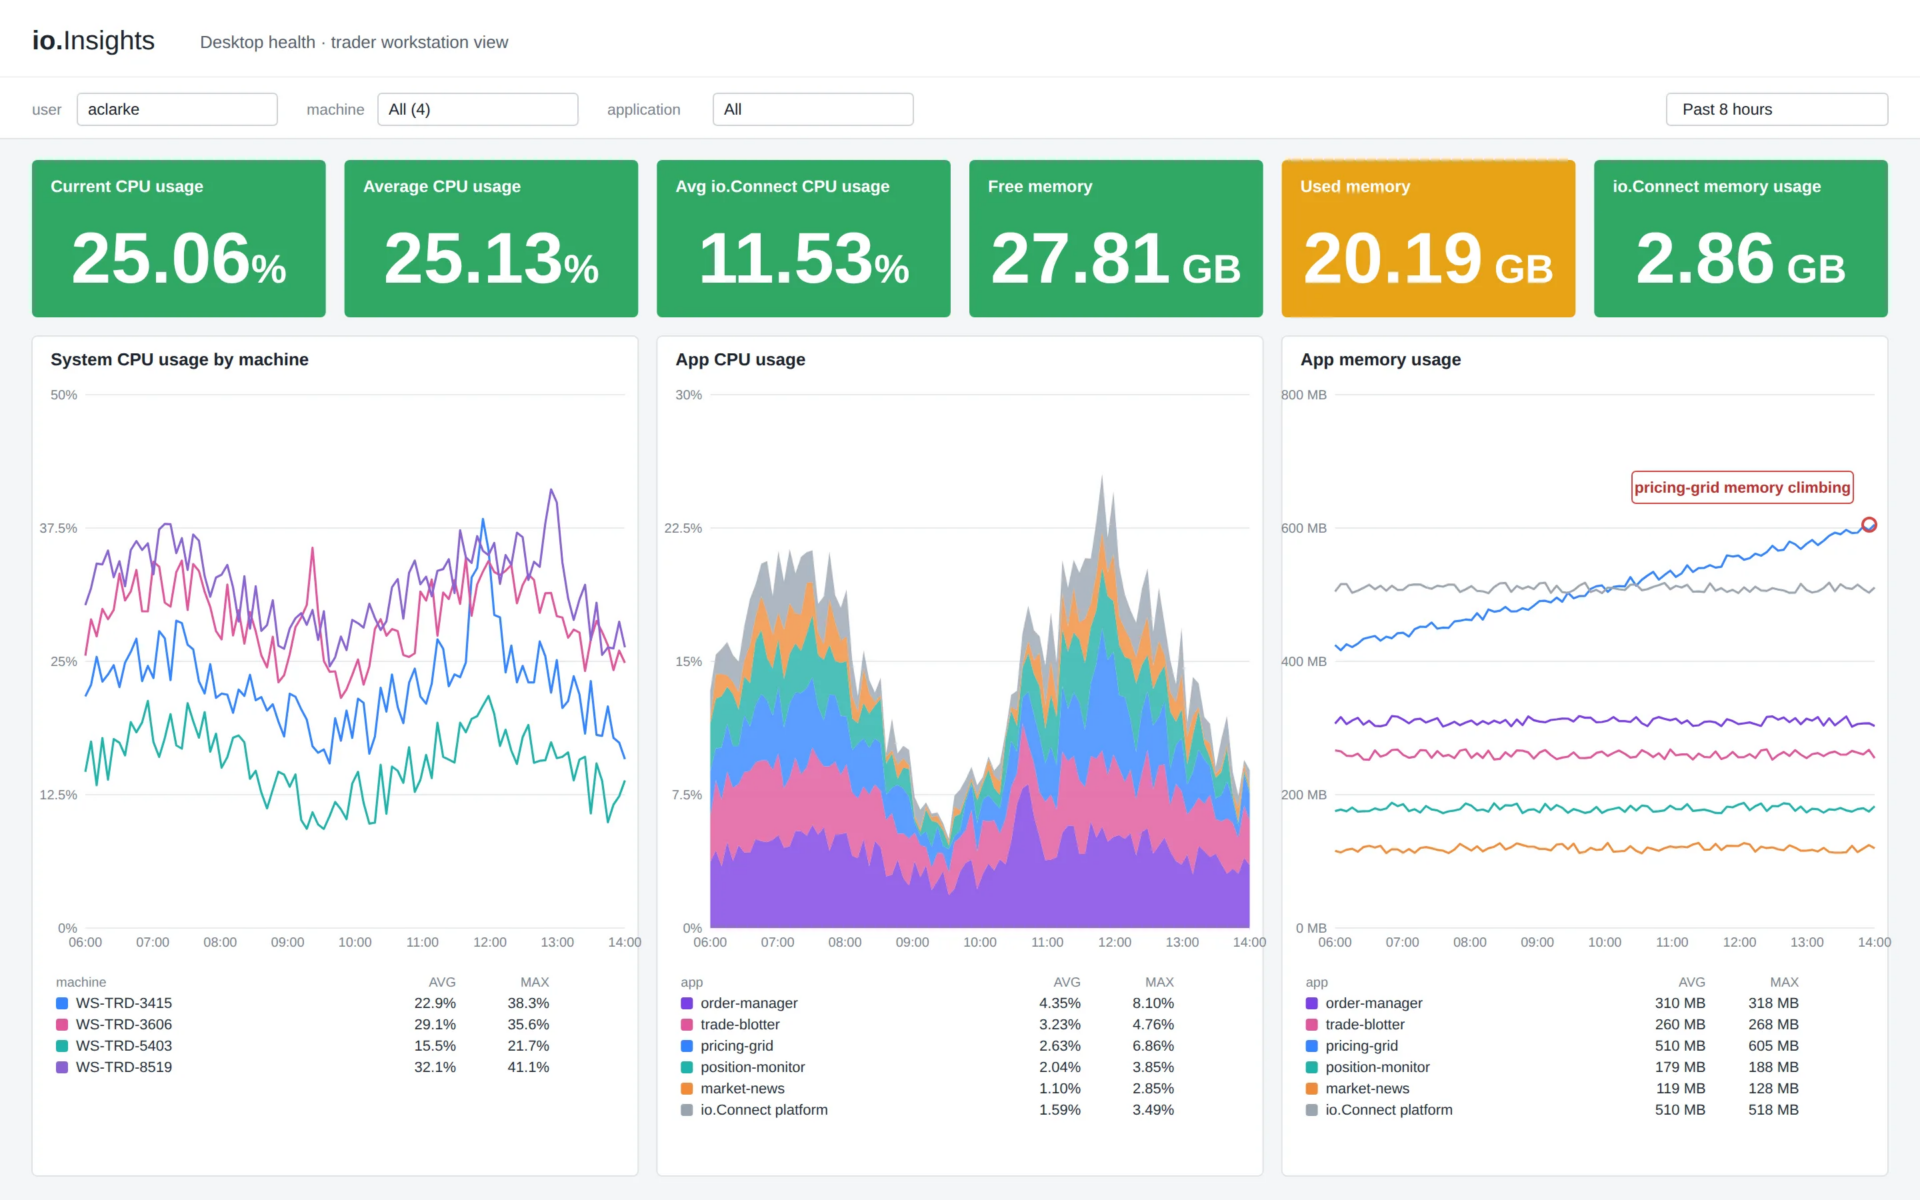The width and height of the screenshot is (1920, 1200).
Task: Open the Average CPU usage card
Action: 491,238
